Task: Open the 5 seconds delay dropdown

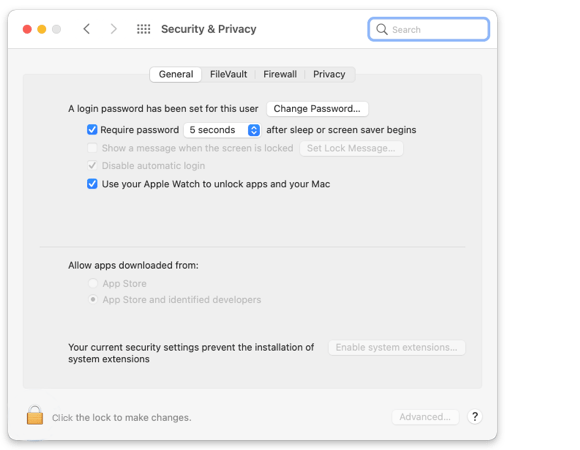Action: click(x=222, y=130)
